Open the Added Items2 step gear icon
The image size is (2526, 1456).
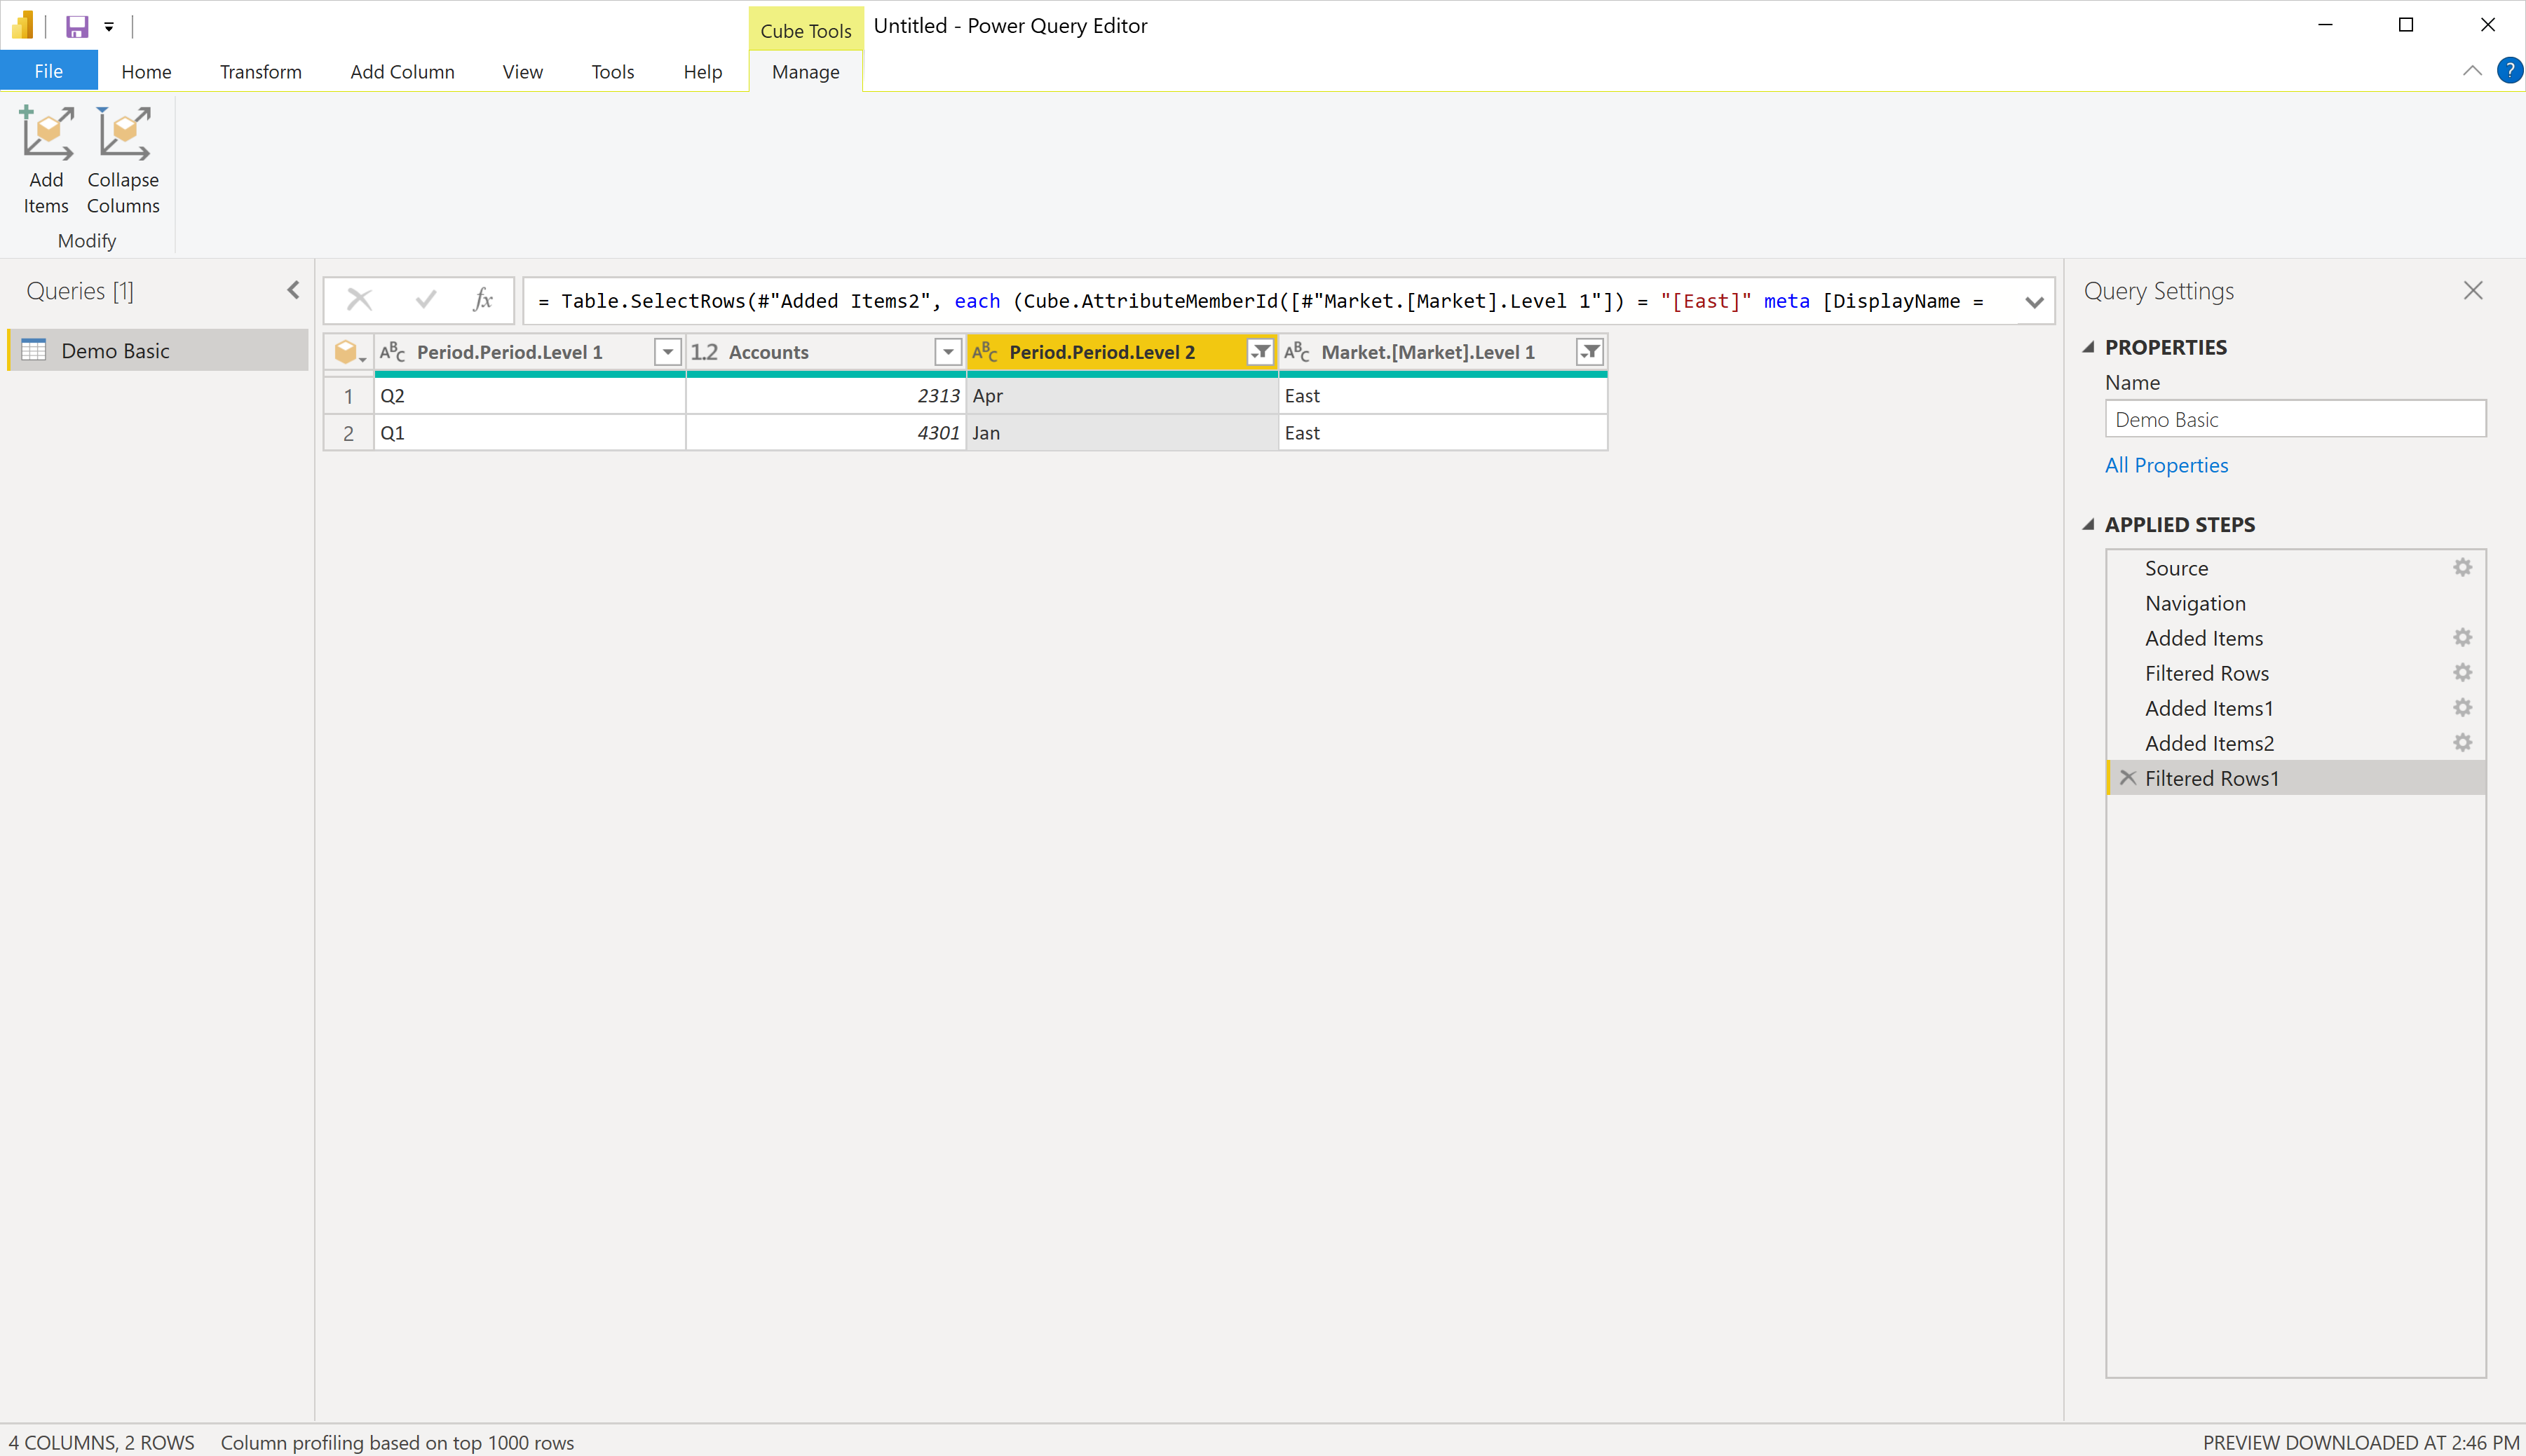pyautogui.click(x=2462, y=743)
